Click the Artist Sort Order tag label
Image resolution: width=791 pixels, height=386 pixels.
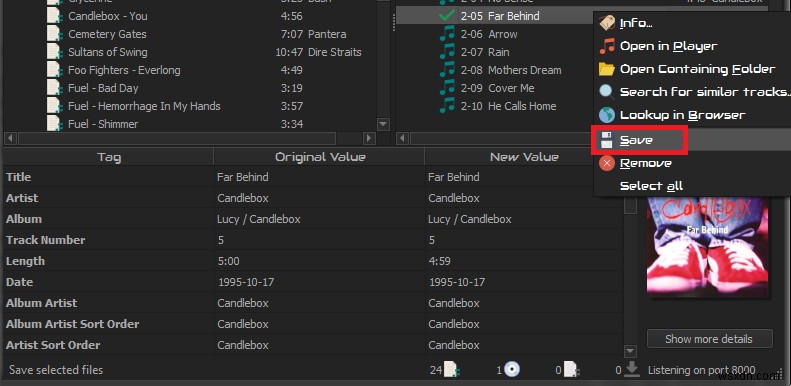(x=52, y=345)
